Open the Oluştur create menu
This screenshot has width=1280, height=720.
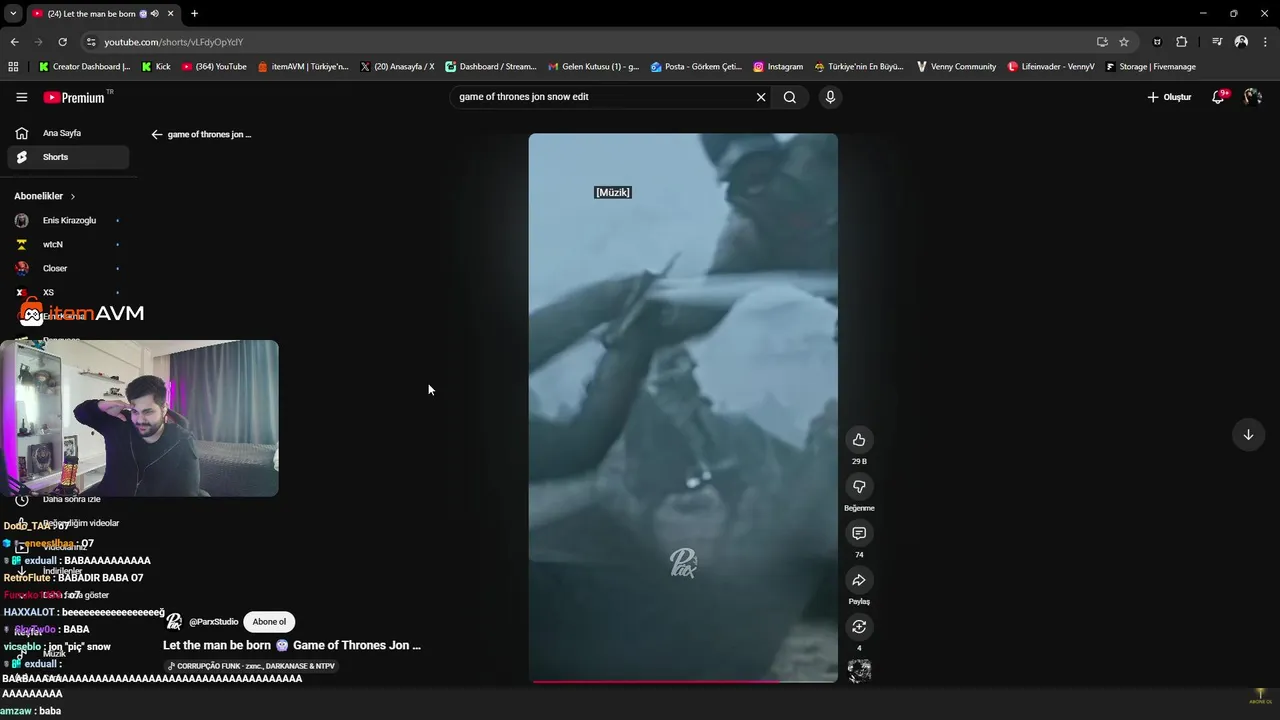[1169, 97]
